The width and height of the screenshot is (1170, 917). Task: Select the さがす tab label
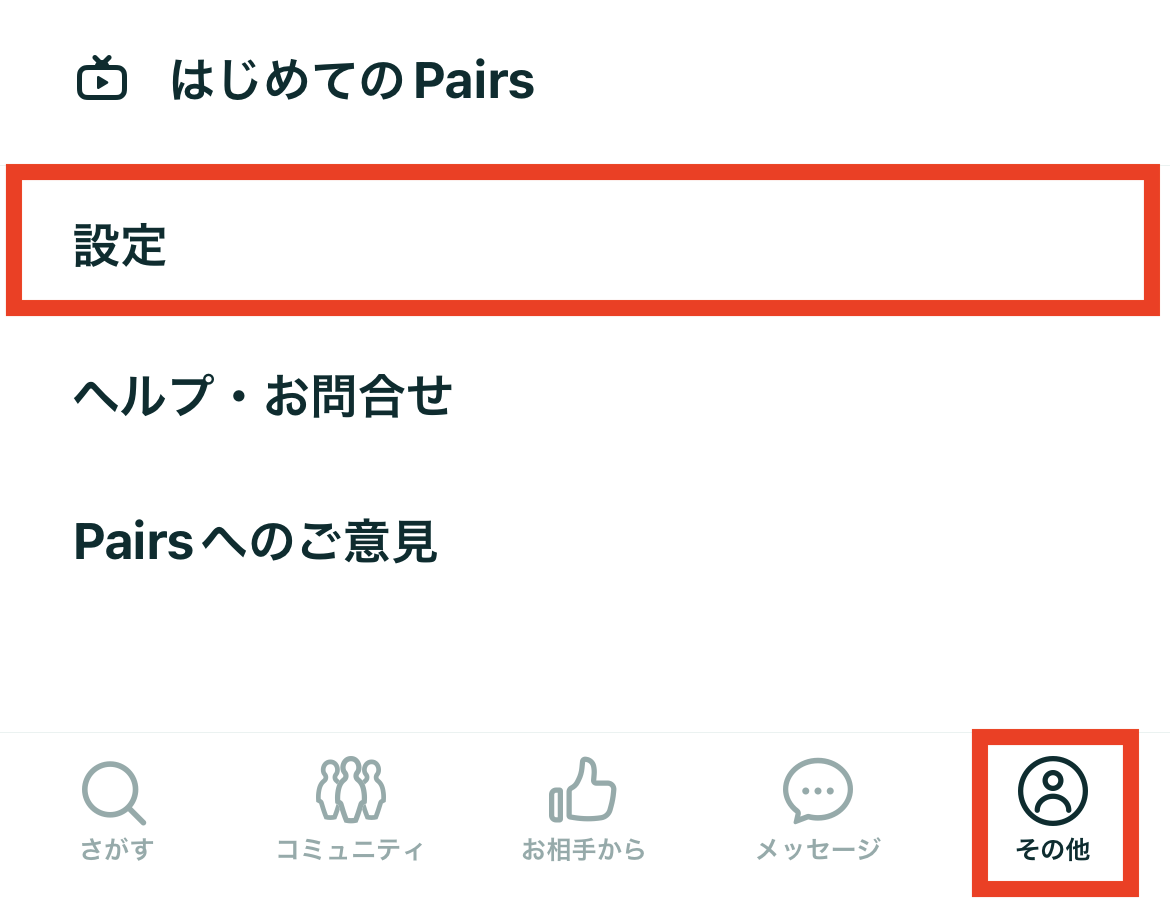pos(117,849)
